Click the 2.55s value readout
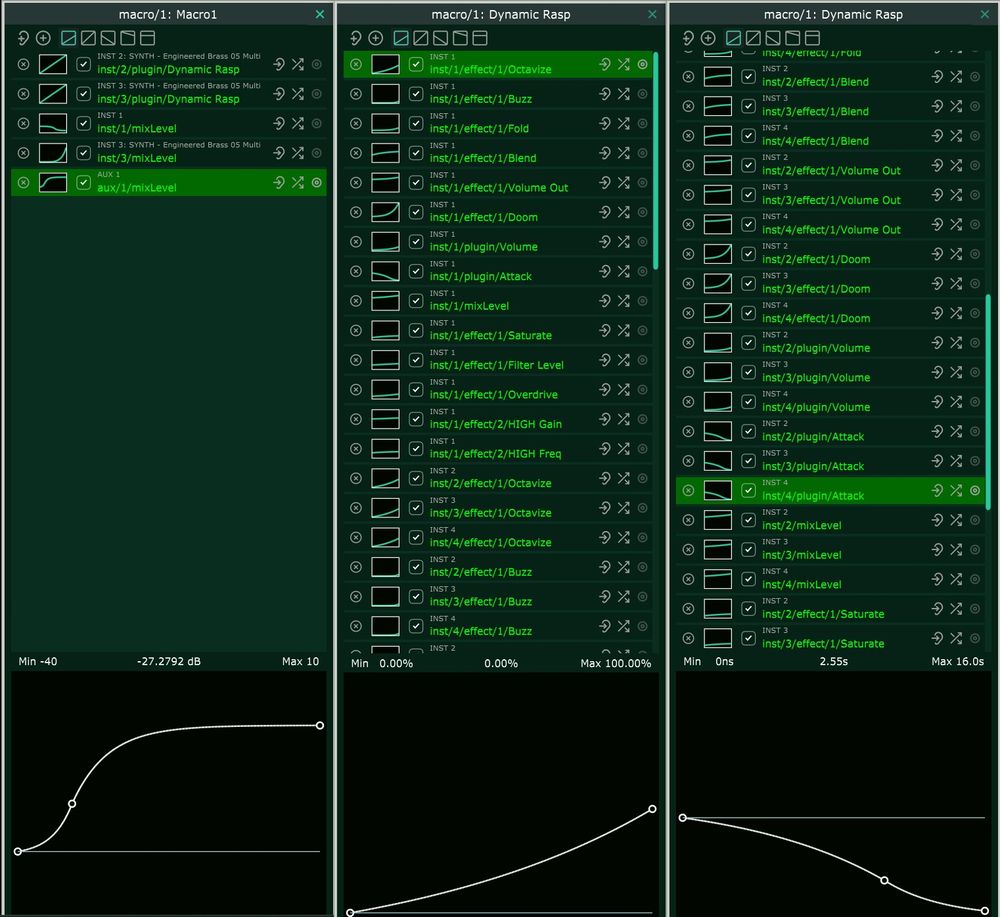 [x=834, y=661]
